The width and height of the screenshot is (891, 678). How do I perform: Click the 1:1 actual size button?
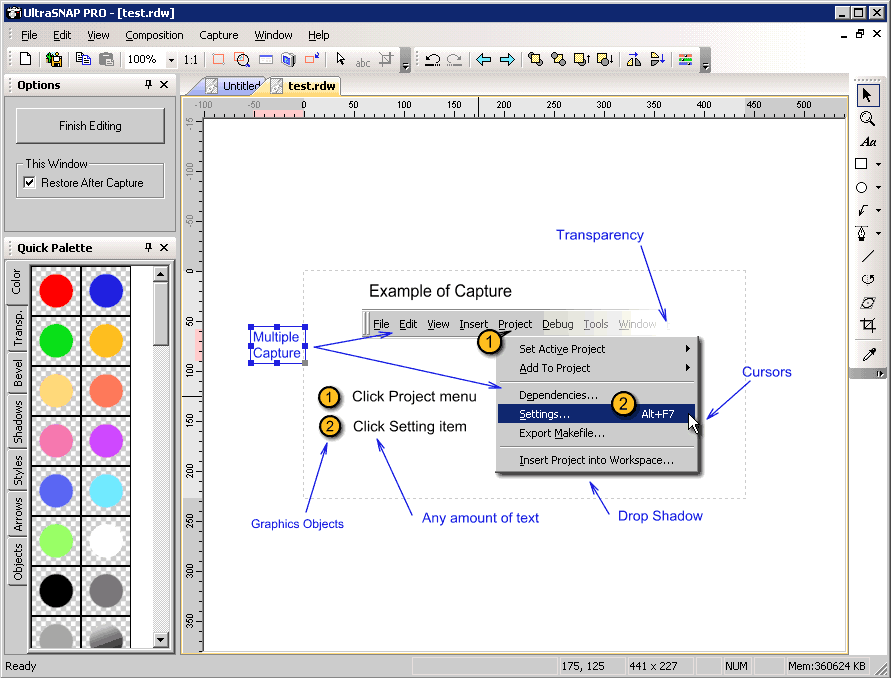point(191,60)
